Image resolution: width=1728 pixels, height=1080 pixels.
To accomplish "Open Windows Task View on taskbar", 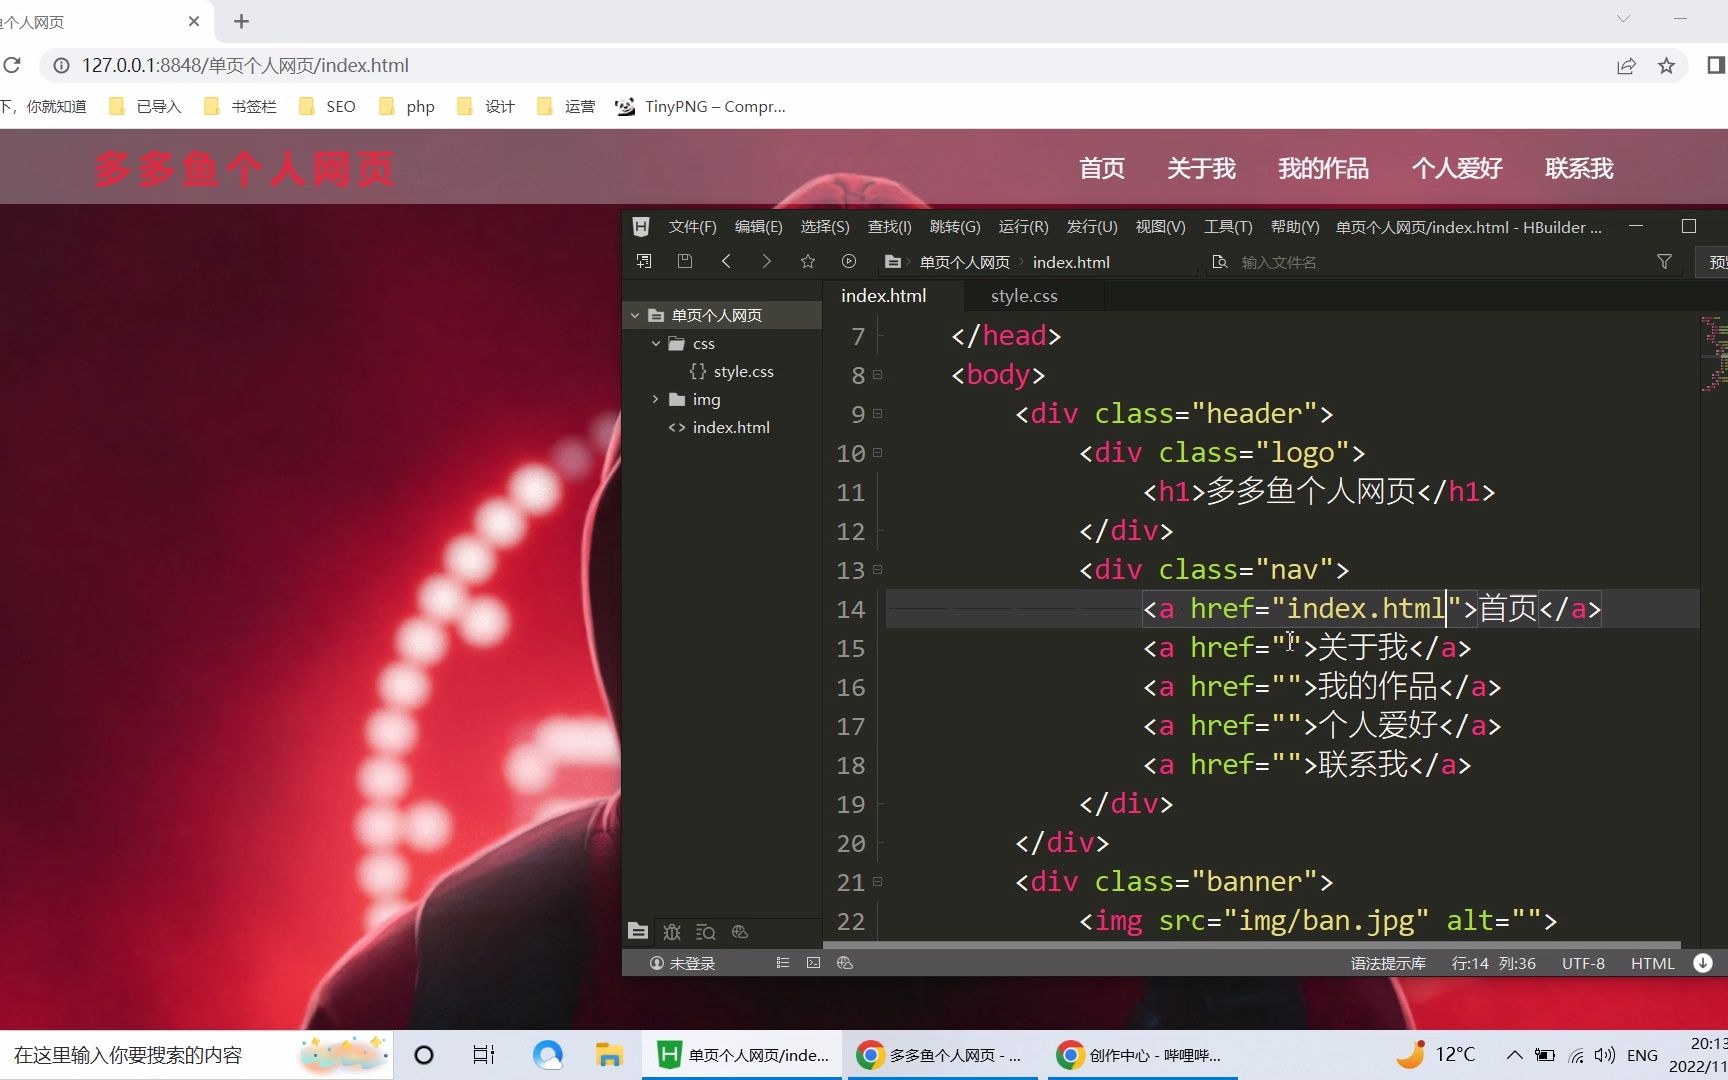I will (484, 1055).
